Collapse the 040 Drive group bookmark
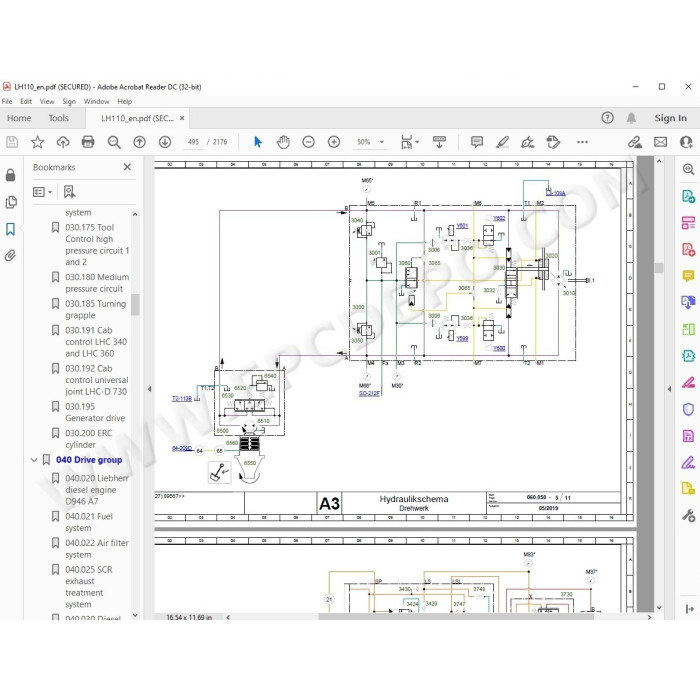Viewport: 700px width, 700px height. (x=34, y=460)
